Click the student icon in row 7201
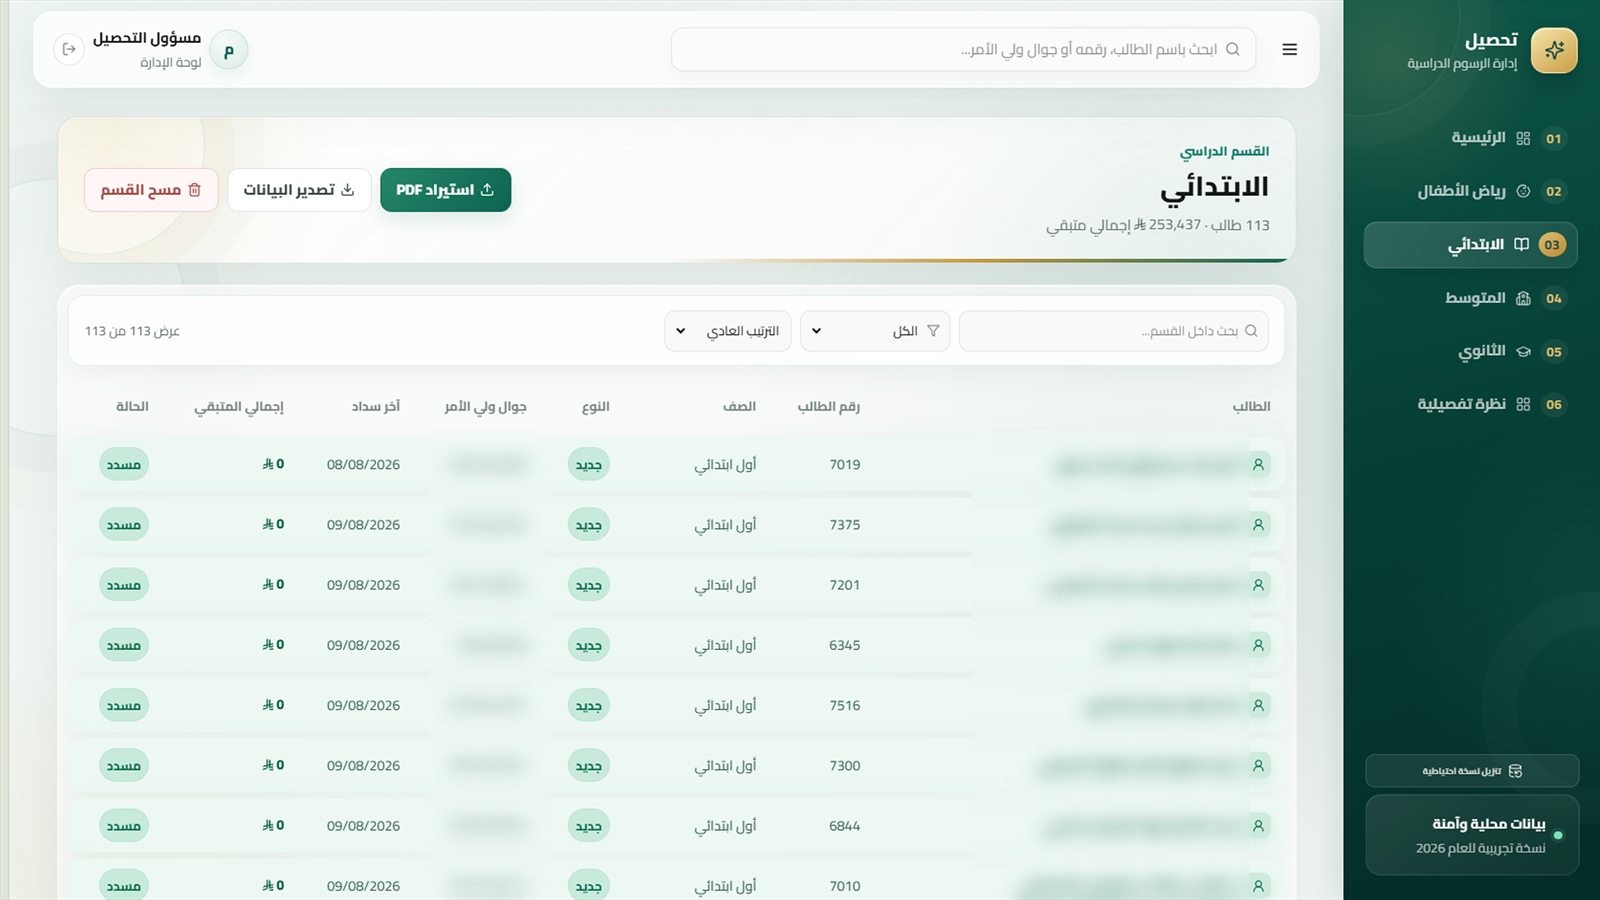The height and width of the screenshot is (900, 1600). (1258, 585)
